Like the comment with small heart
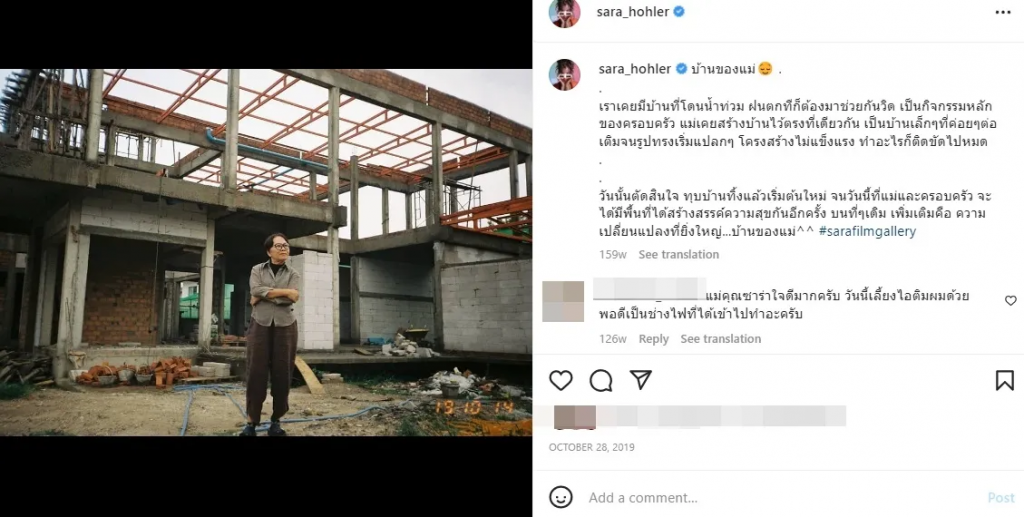 [1010, 300]
